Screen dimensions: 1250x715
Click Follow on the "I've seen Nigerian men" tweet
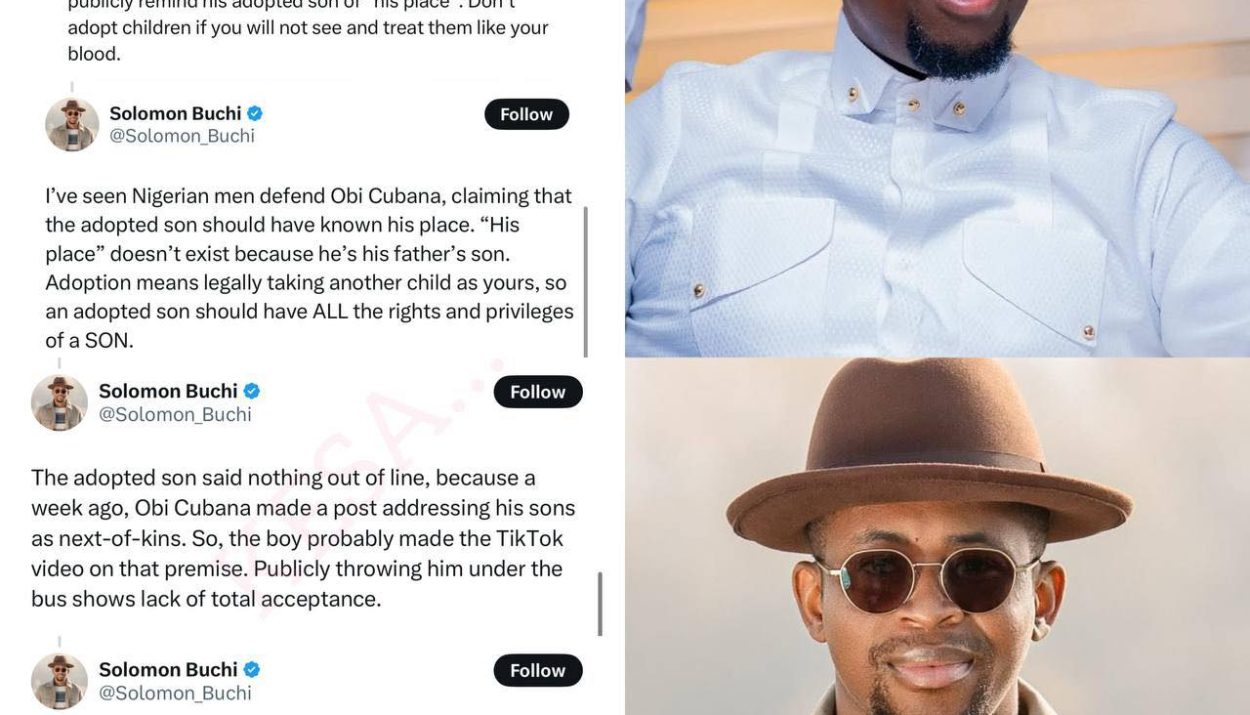526,114
